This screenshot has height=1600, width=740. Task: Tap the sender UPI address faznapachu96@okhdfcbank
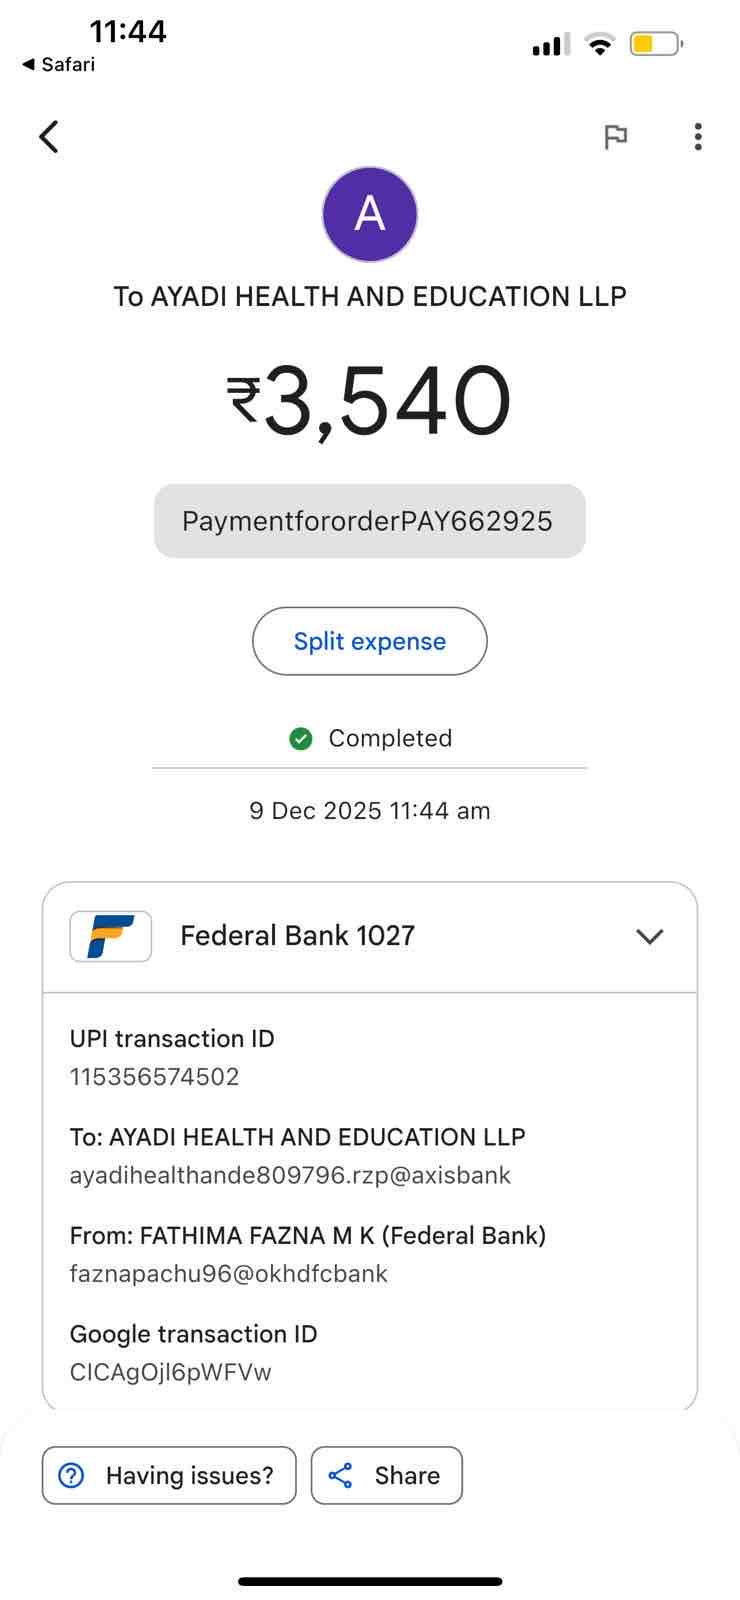[x=229, y=1273]
